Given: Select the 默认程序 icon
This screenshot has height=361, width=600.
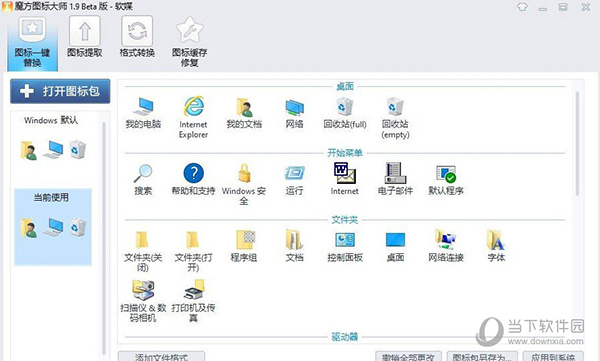Looking at the screenshot, I should tap(446, 179).
